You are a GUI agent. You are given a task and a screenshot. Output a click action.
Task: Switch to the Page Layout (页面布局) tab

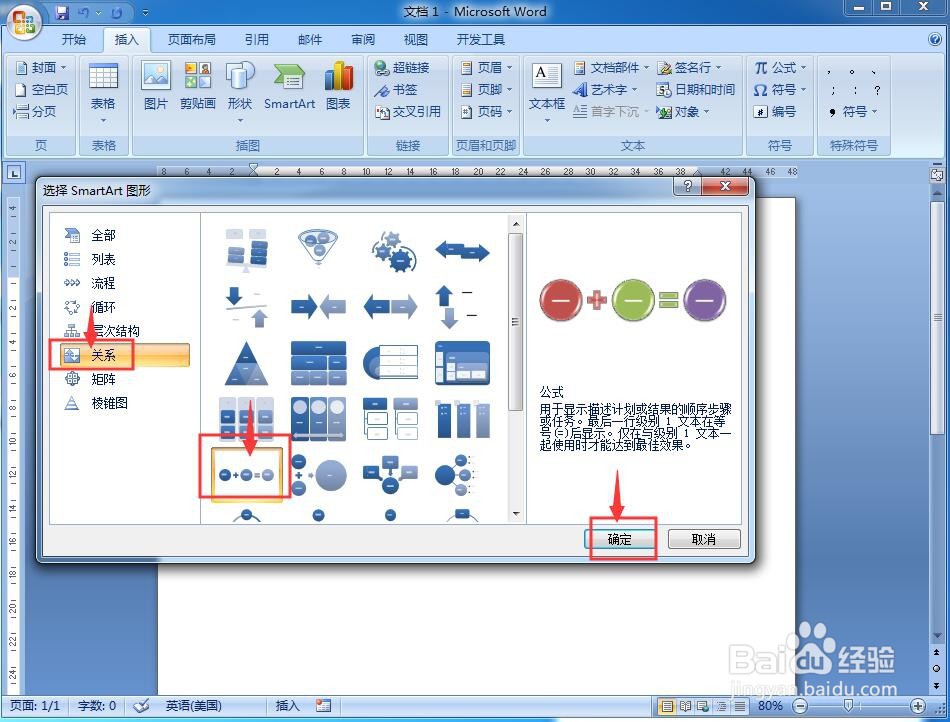click(191, 40)
